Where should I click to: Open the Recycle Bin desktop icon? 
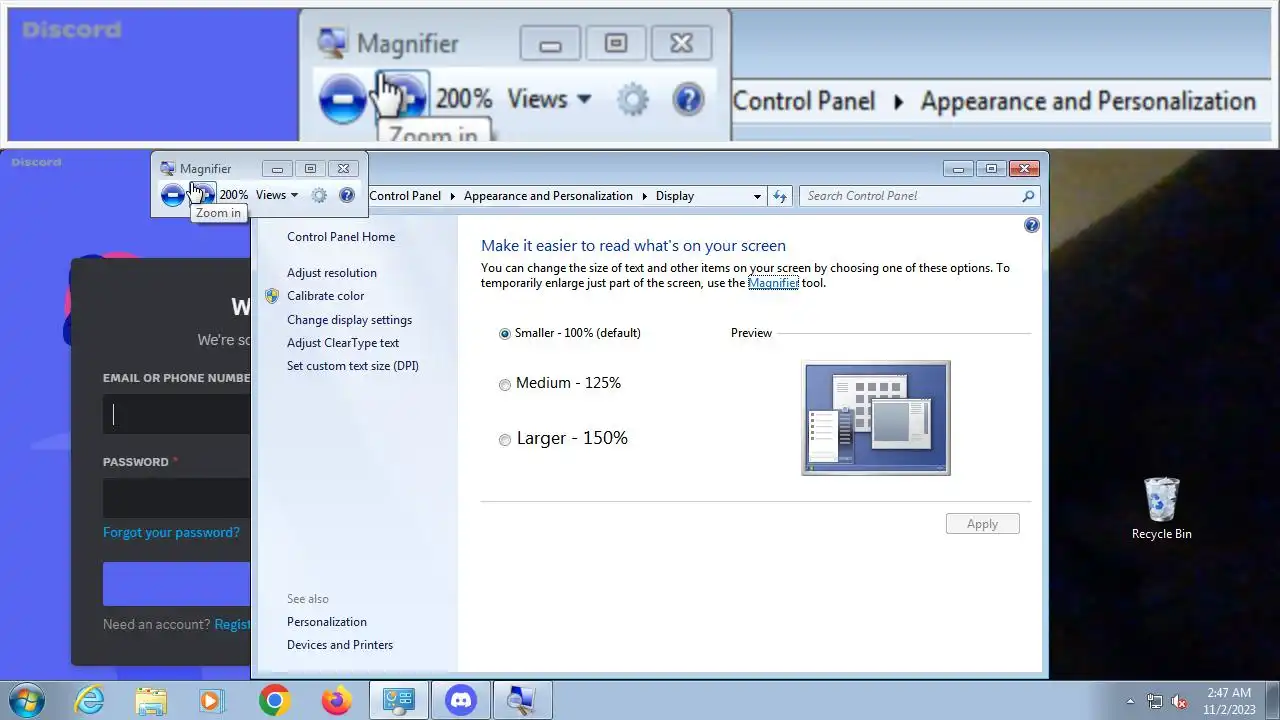[x=1161, y=509]
